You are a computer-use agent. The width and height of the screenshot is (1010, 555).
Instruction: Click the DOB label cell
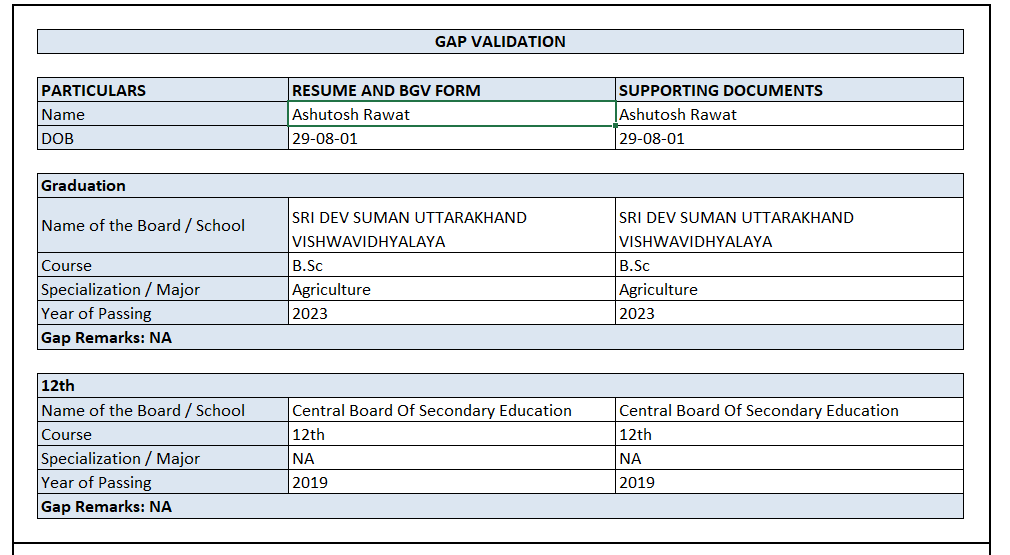(x=163, y=139)
